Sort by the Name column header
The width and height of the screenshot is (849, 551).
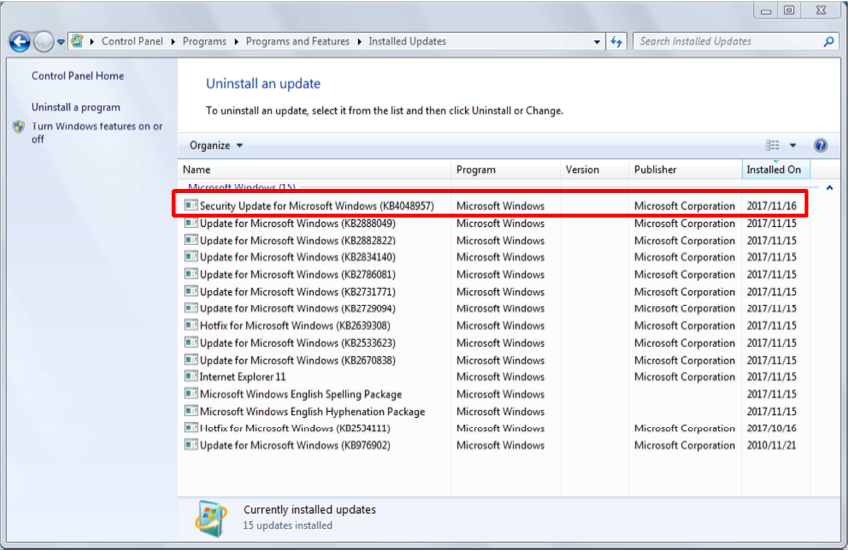pyautogui.click(x=314, y=169)
